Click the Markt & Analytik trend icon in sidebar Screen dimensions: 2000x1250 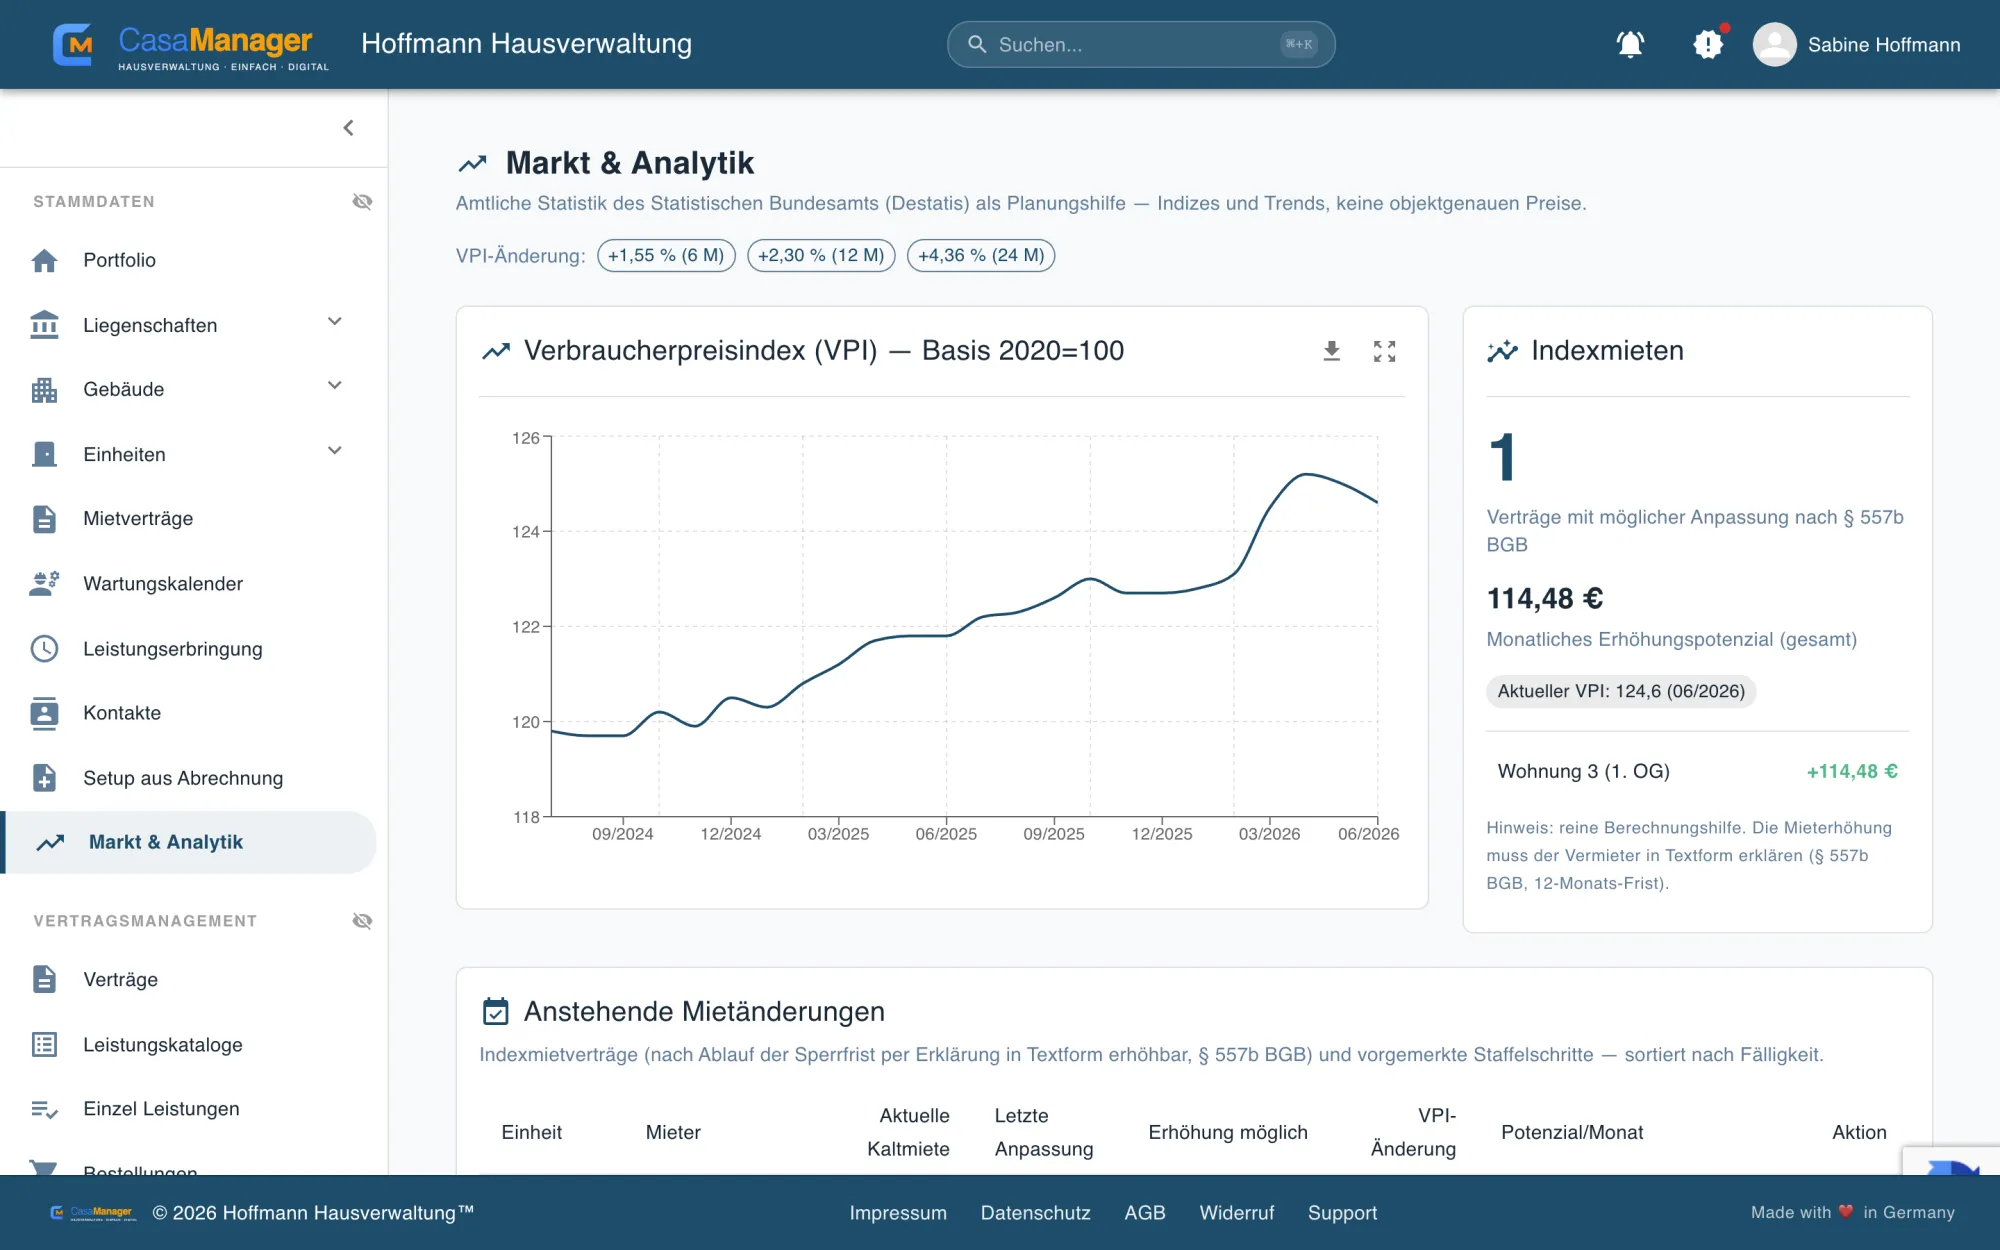tap(50, 843)
